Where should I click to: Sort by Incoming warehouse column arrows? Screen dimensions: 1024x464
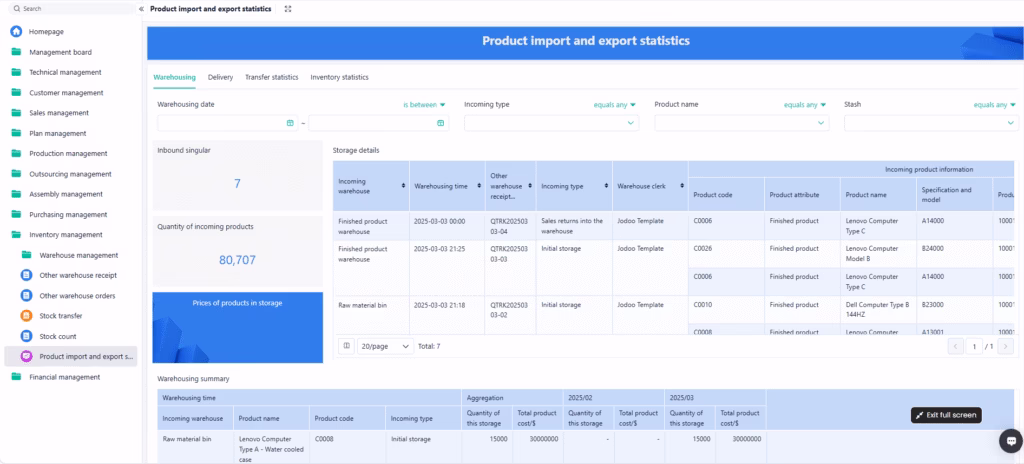click(x=403, y=186)
